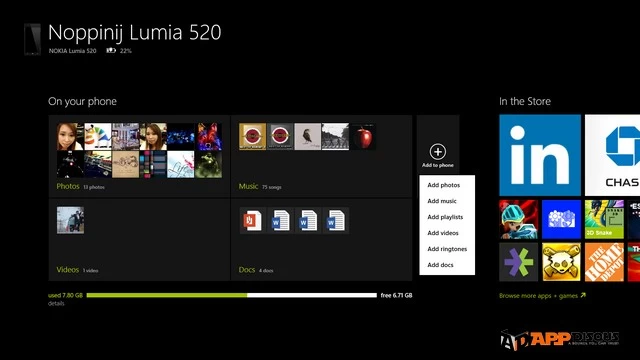The width and height of the screenshot is (640, 360).
Task: Open the first gold-red badge album cover
Action: click(x=252, y=136)
